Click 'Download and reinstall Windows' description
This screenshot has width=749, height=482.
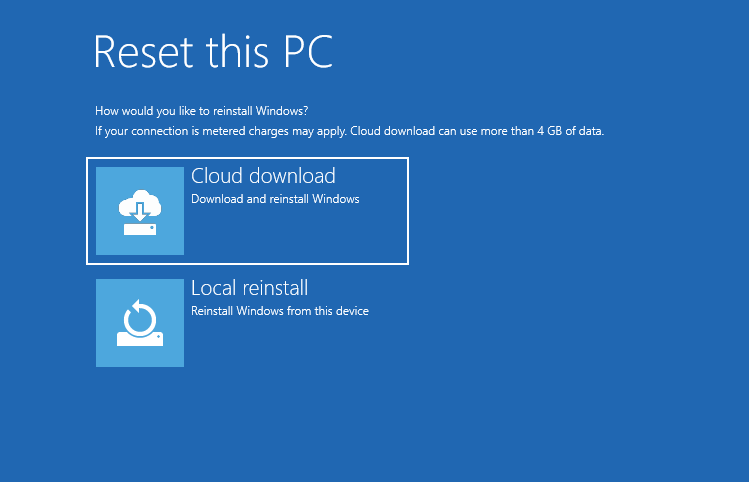point(275,199)
